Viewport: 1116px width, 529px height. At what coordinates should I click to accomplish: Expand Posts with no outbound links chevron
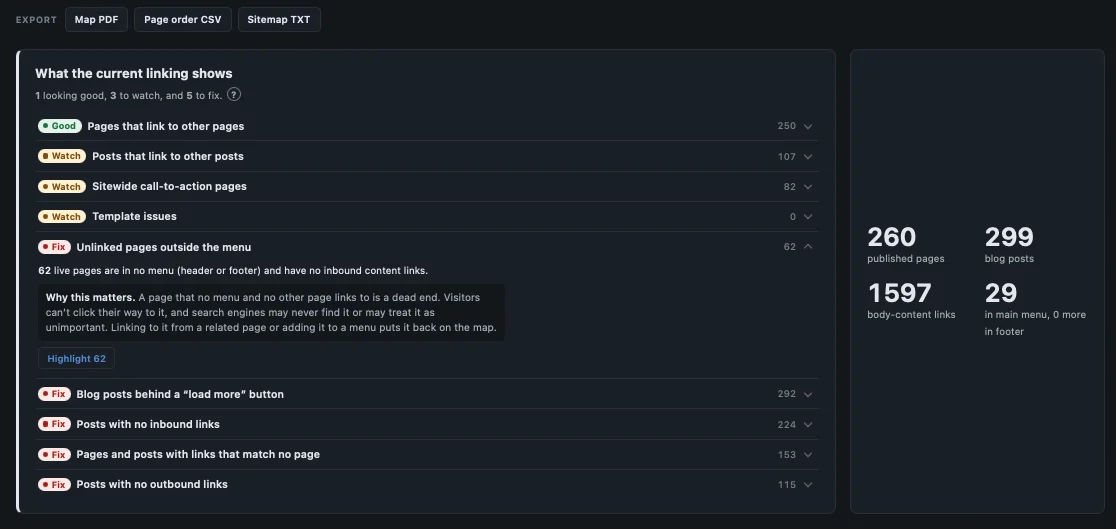point(808,484)
